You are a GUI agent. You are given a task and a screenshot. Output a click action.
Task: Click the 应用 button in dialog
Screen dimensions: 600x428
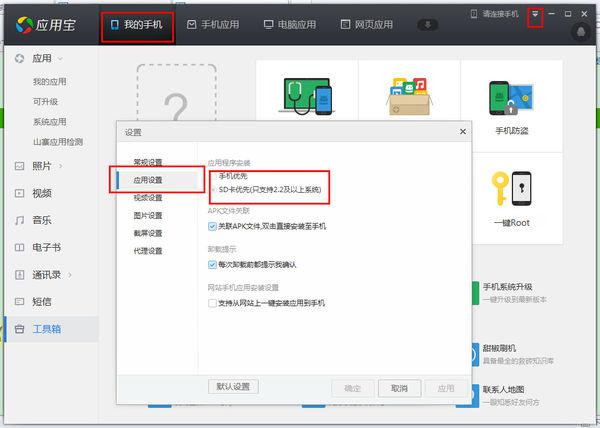click(446, 389)
